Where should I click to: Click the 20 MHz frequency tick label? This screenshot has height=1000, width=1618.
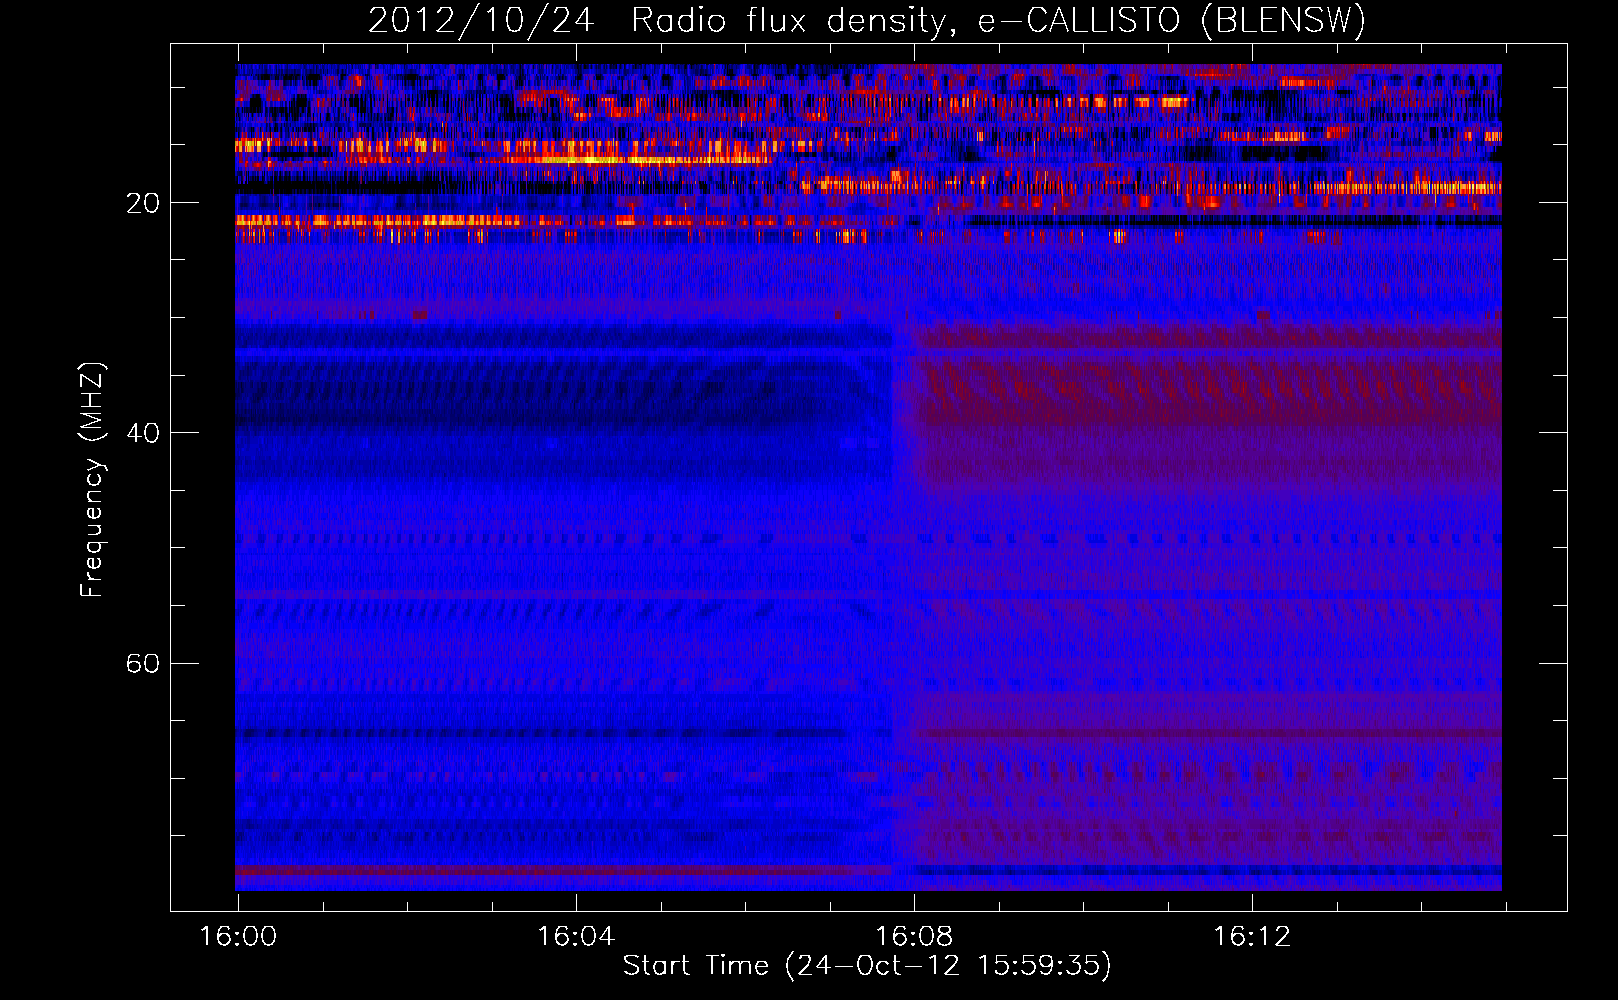143,204
